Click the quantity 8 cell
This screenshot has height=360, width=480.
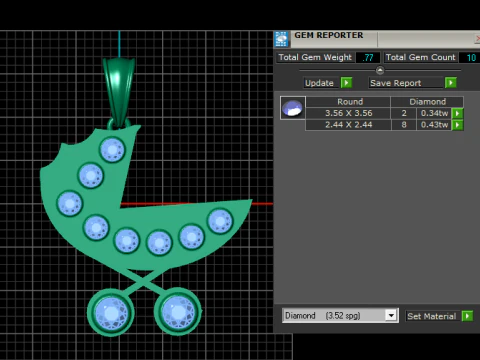point(404,125)
